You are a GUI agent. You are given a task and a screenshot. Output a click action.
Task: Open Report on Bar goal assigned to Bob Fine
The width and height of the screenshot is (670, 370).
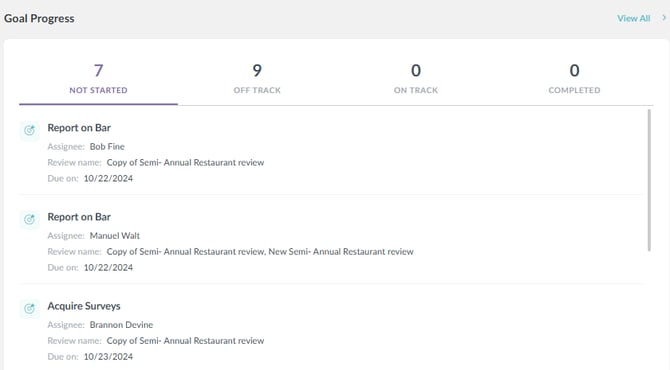79,128
